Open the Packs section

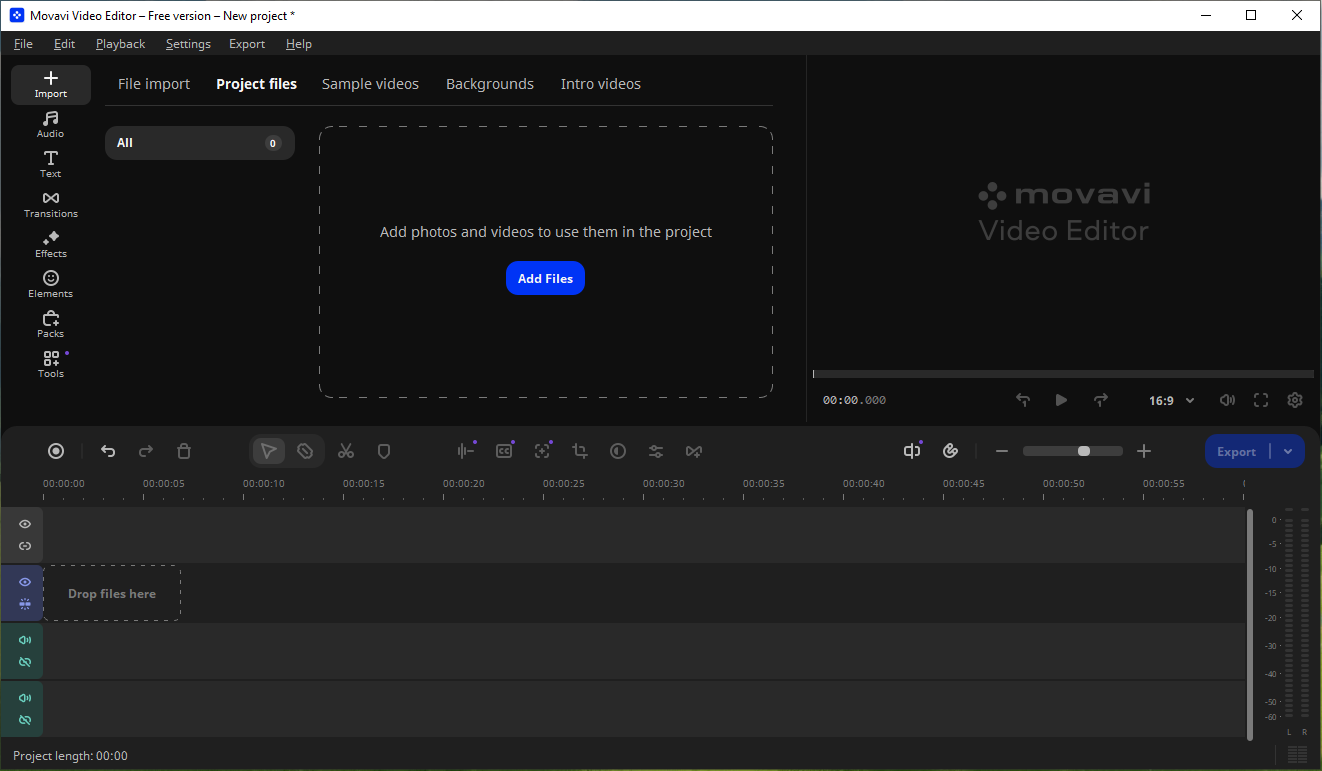[x=51, y=325]
